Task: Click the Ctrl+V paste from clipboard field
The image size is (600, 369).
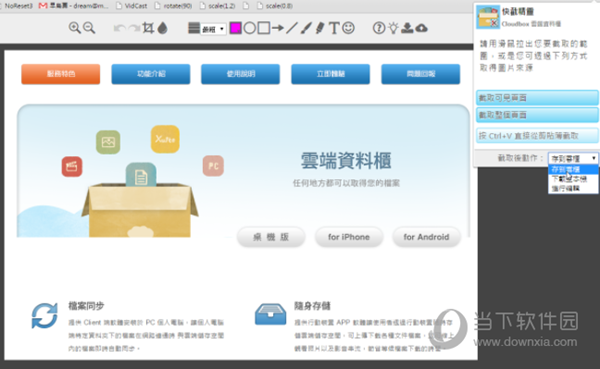Action: (x=537, y=136)
